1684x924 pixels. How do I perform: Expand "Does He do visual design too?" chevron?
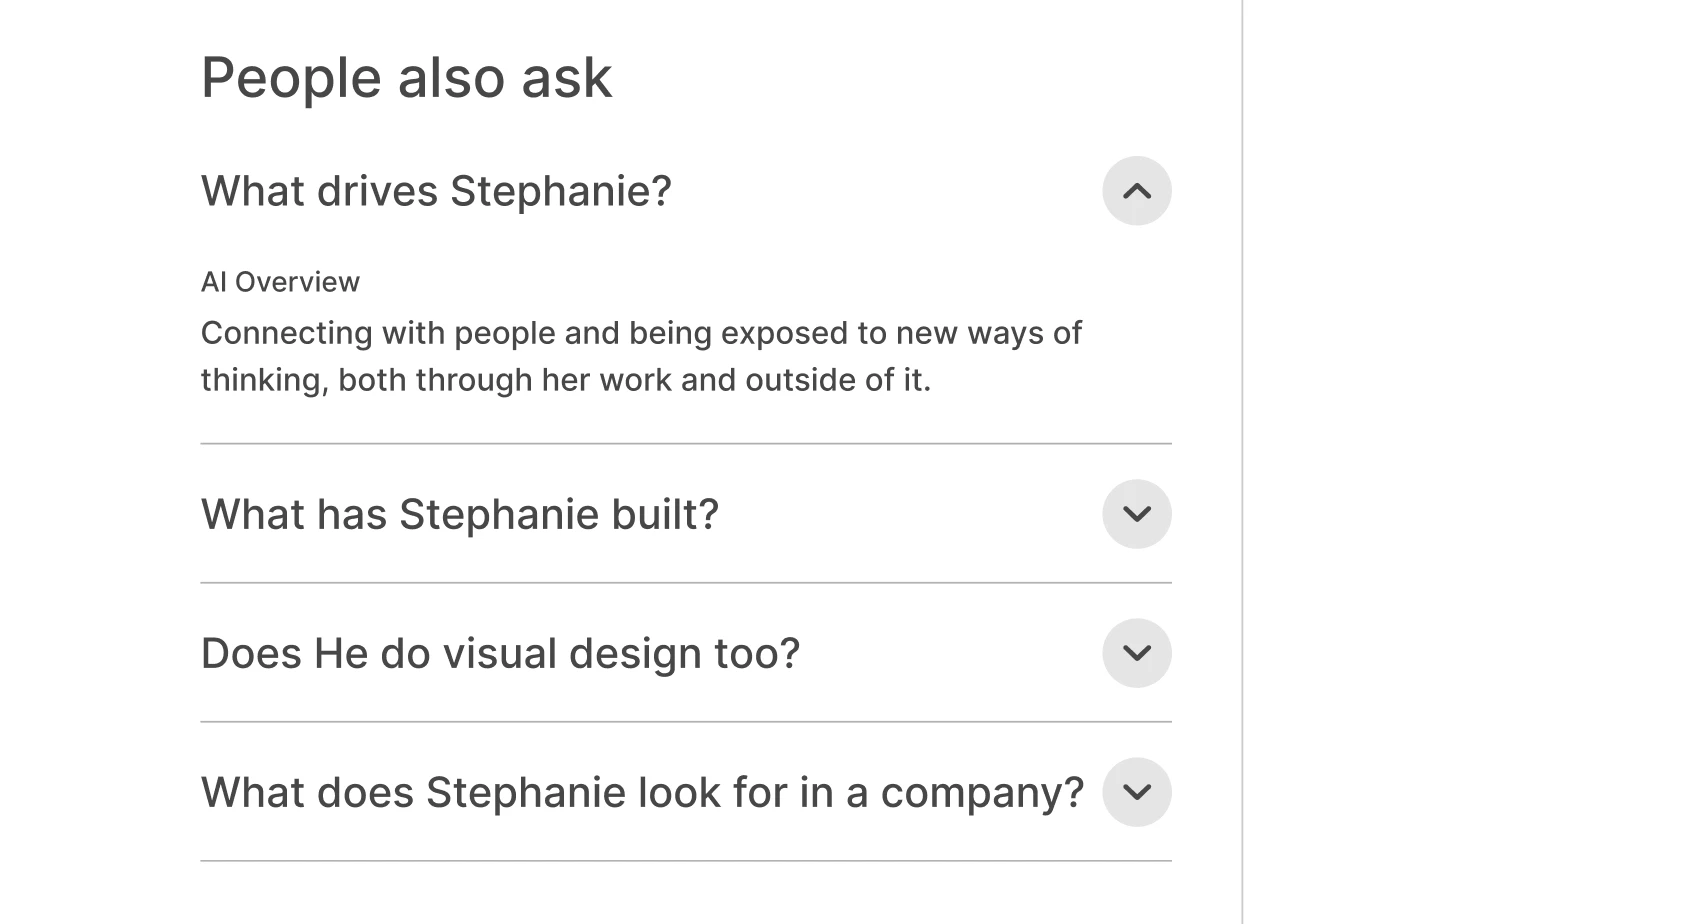pyautogui.click(x=1136, y=653)
